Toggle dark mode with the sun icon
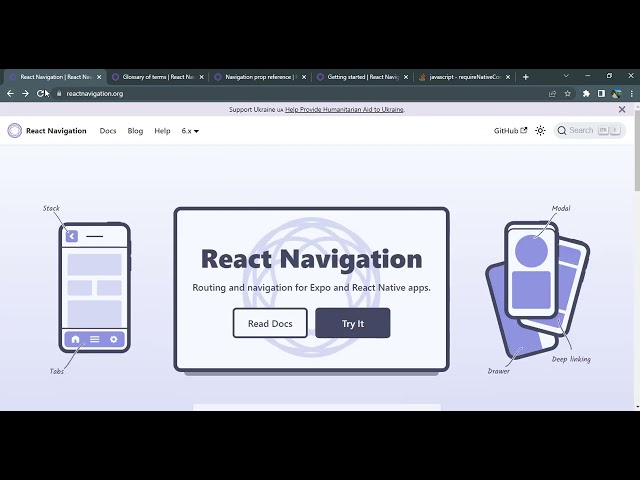 pyautogui.click(x=540, y=131)
